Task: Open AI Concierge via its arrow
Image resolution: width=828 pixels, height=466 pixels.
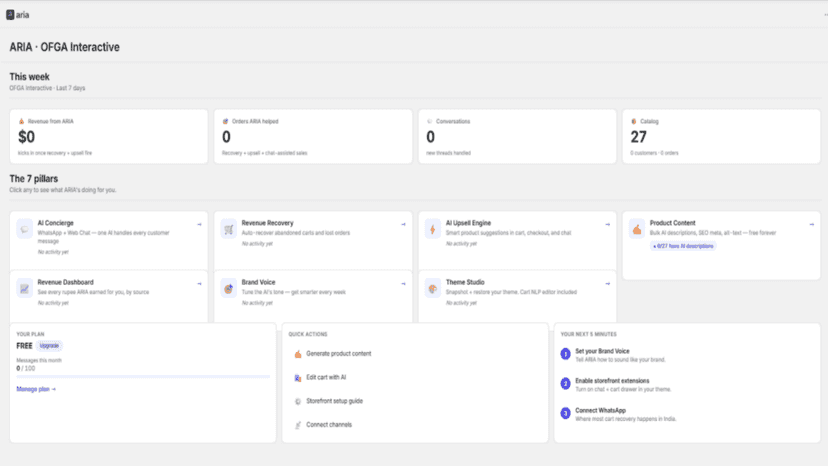Action: click(199, 225)
